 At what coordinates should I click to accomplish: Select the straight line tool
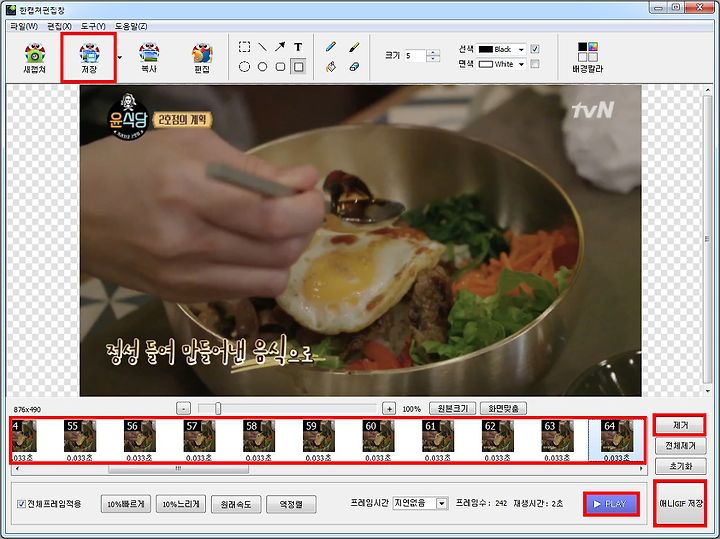[x=262, y=46]
